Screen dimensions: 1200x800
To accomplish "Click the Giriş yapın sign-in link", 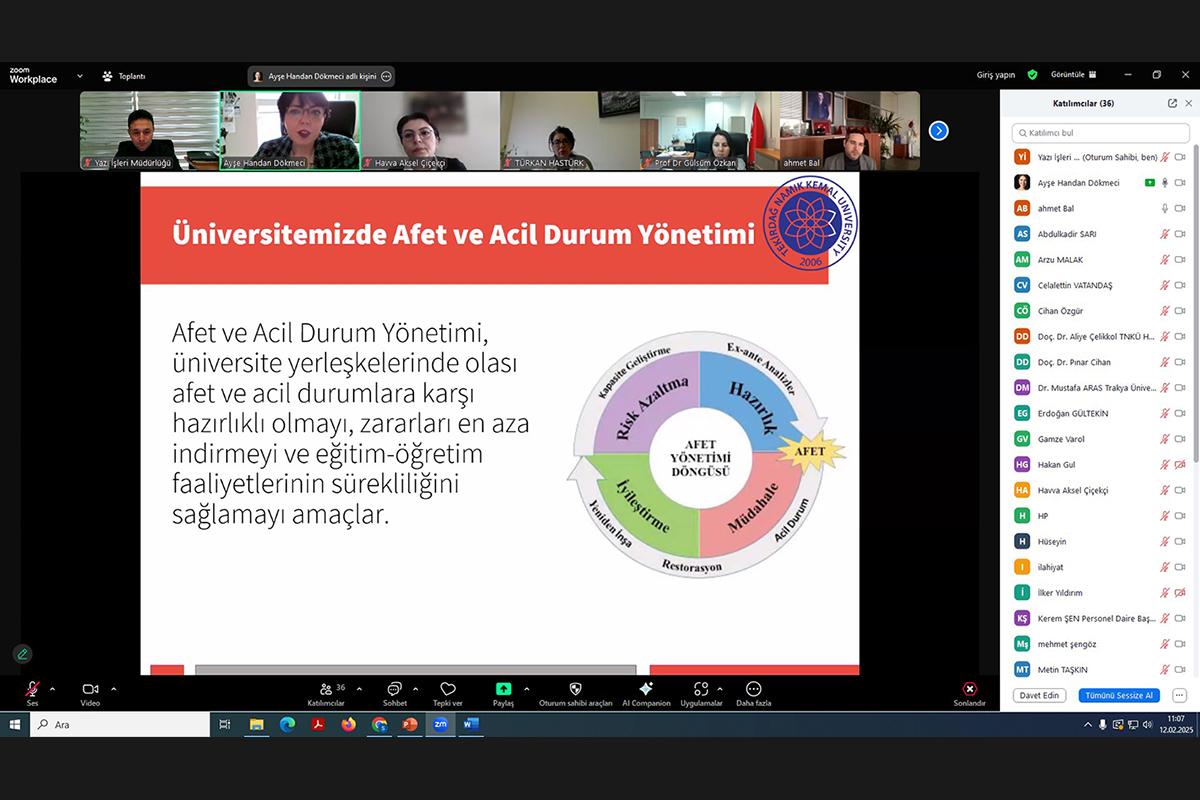I will point(996,75).
